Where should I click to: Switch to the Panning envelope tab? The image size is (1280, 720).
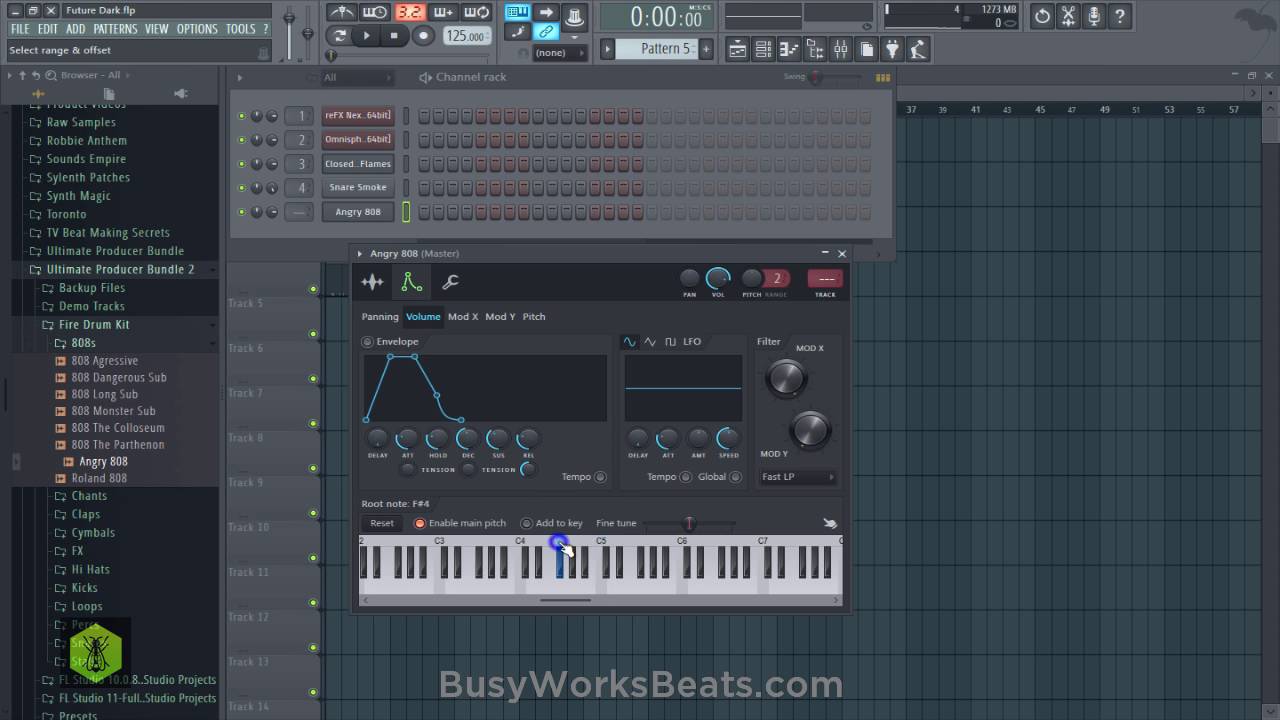pyautogui.click(x=380, y=317)
